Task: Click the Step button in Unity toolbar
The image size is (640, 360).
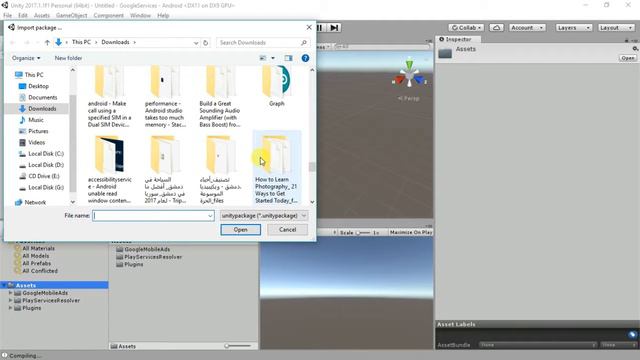Action: (x=334, y=28)
